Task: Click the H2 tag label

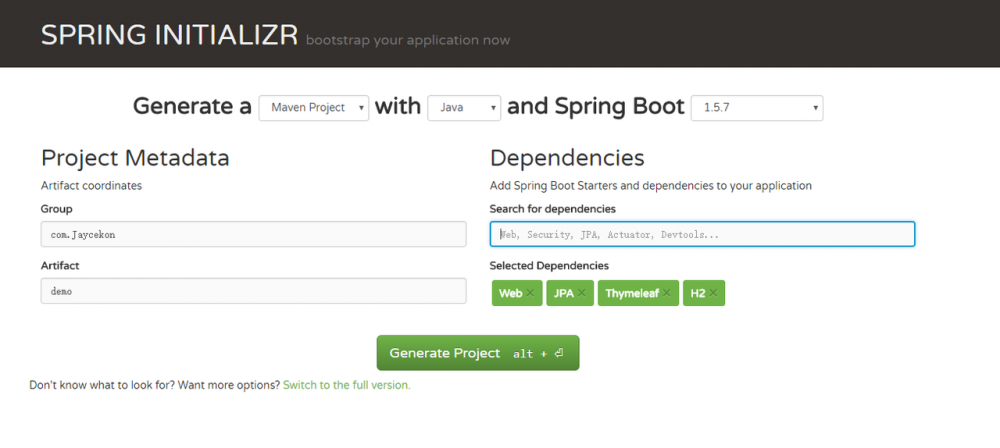Action: pyautogui.click(x=697, y=293)
